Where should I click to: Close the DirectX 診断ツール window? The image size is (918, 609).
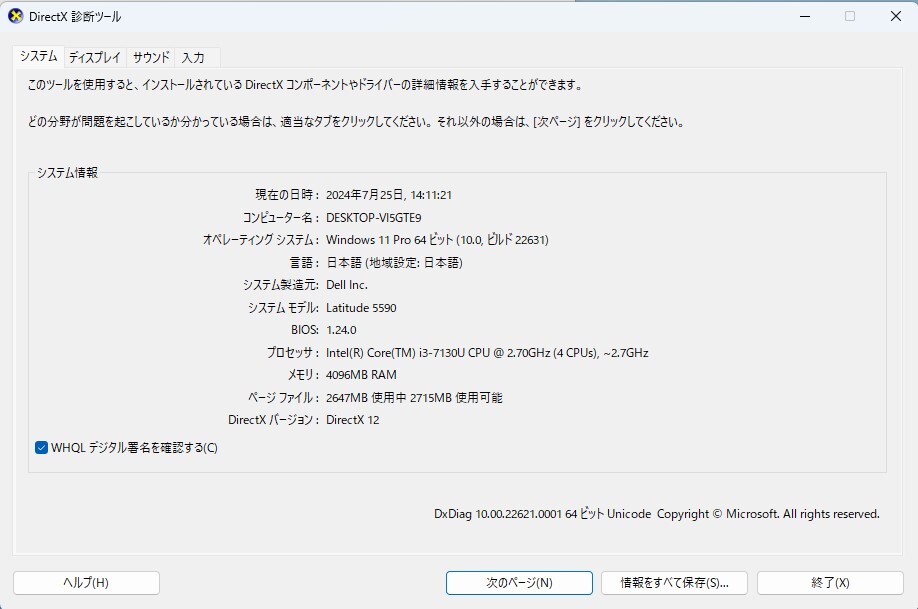(896, 16)
